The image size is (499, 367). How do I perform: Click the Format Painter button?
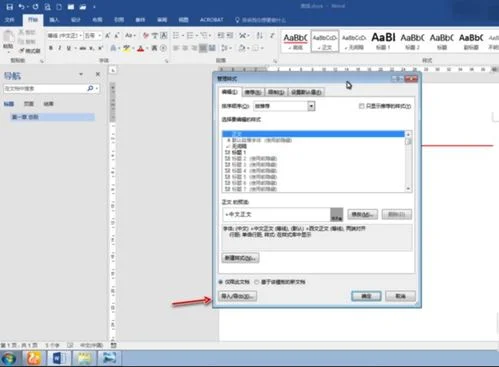click(30, 51)
